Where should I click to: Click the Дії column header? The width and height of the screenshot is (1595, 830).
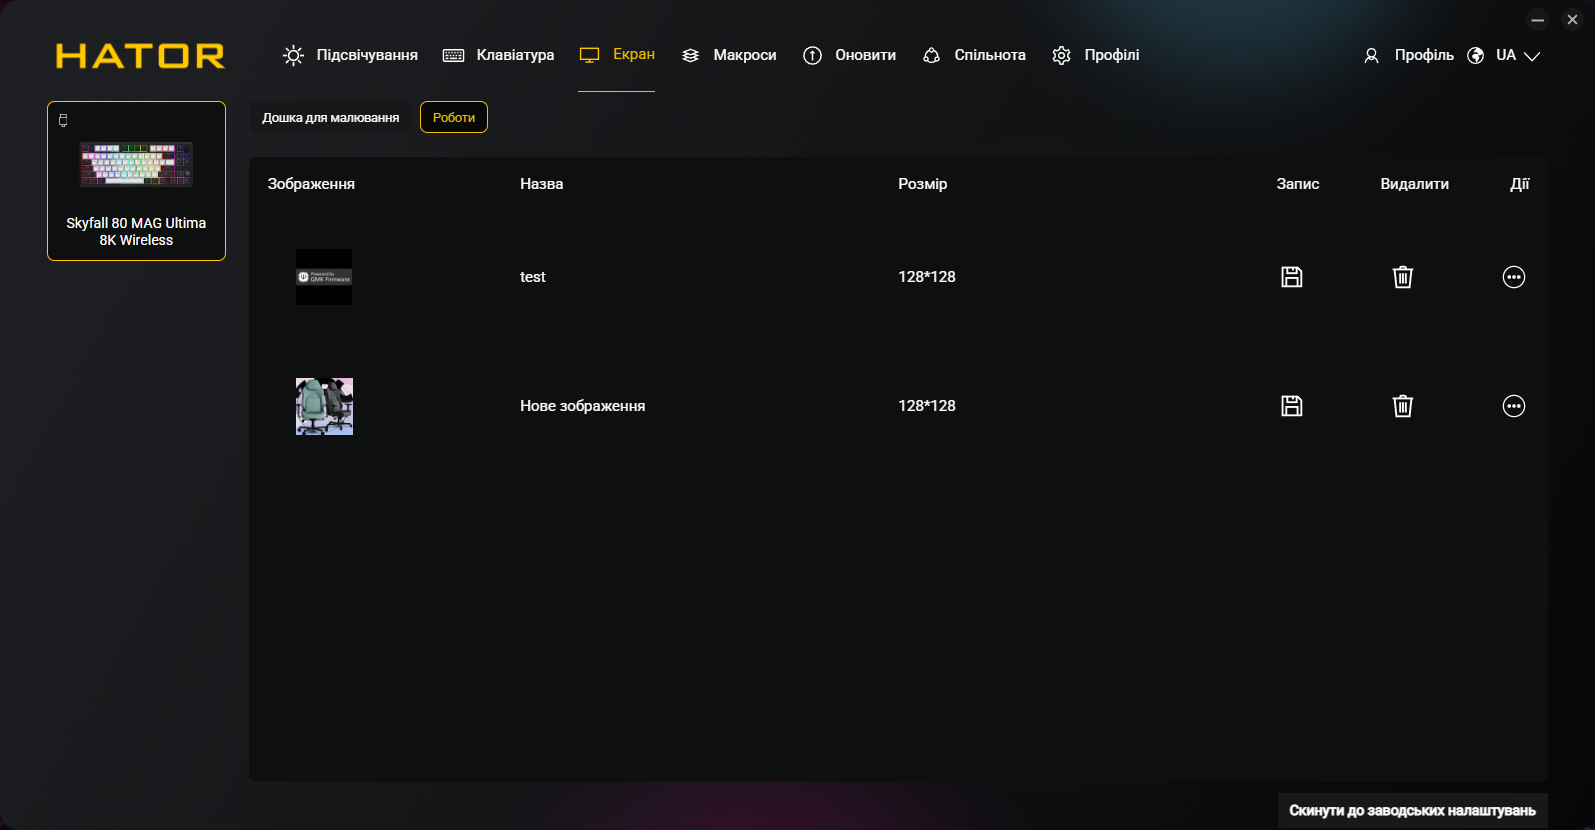point(1520,184)
